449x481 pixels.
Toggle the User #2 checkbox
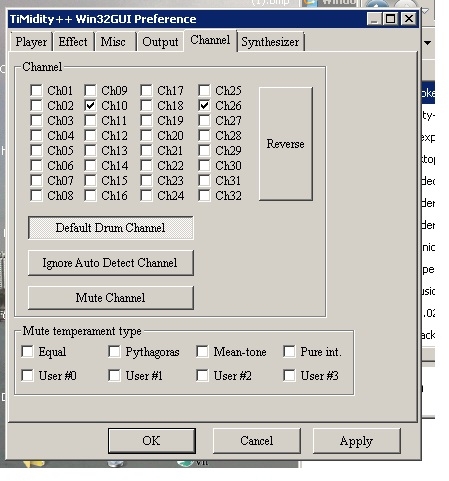(x=202, y=375)
